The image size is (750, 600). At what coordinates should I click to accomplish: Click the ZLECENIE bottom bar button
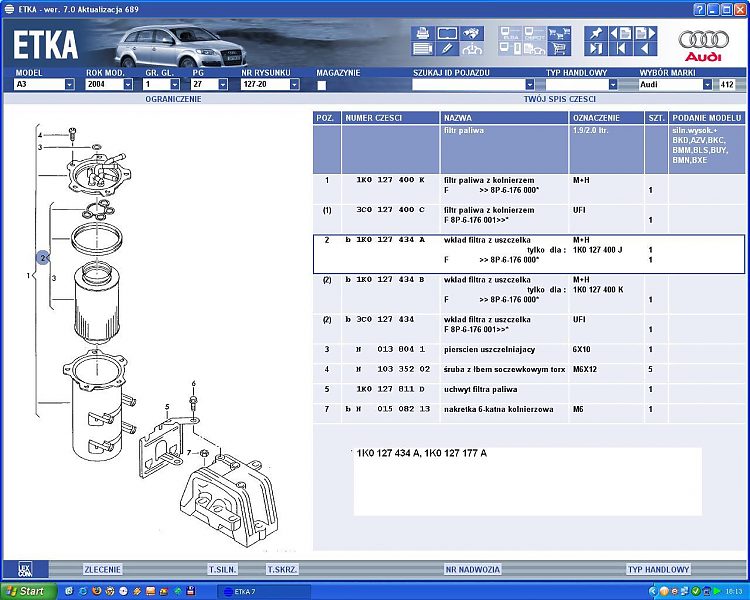[102, 569]
